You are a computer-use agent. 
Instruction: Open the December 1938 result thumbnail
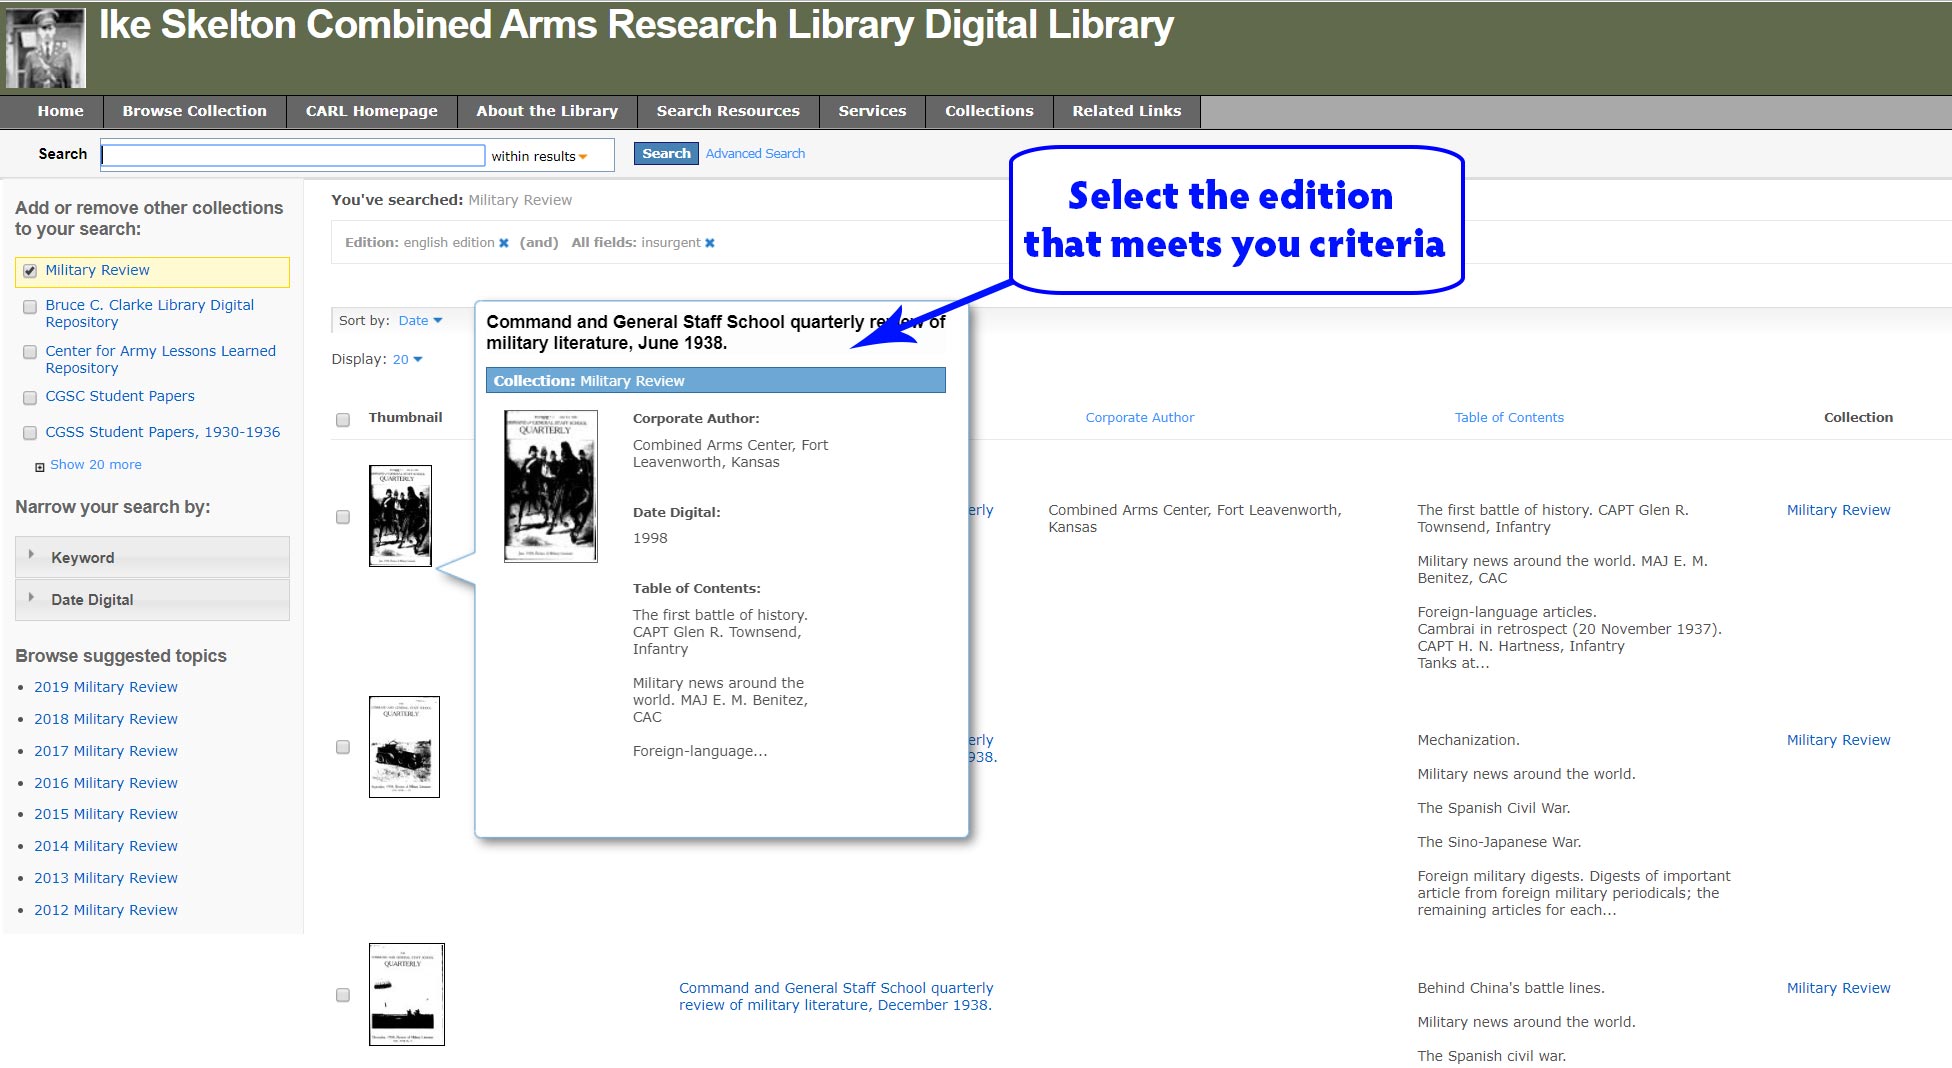(x=406, y=994)
